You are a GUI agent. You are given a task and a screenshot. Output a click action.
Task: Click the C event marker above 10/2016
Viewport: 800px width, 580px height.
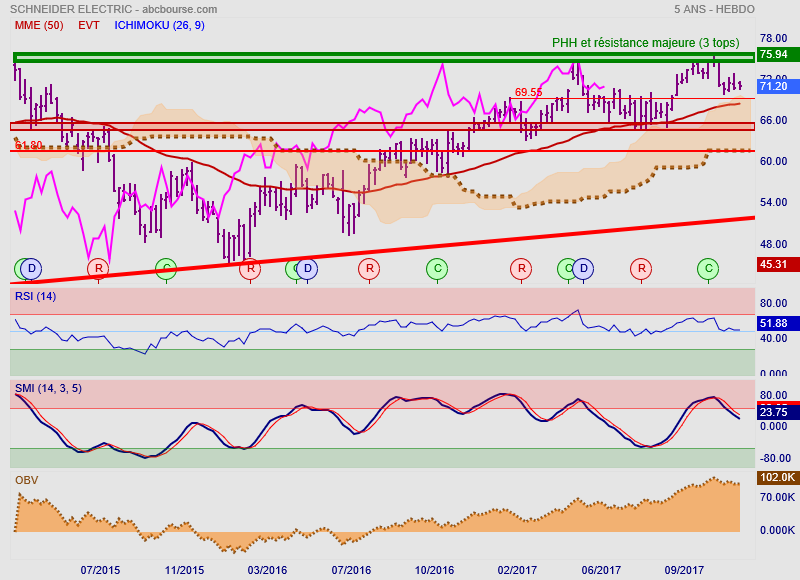click(437, 268)
